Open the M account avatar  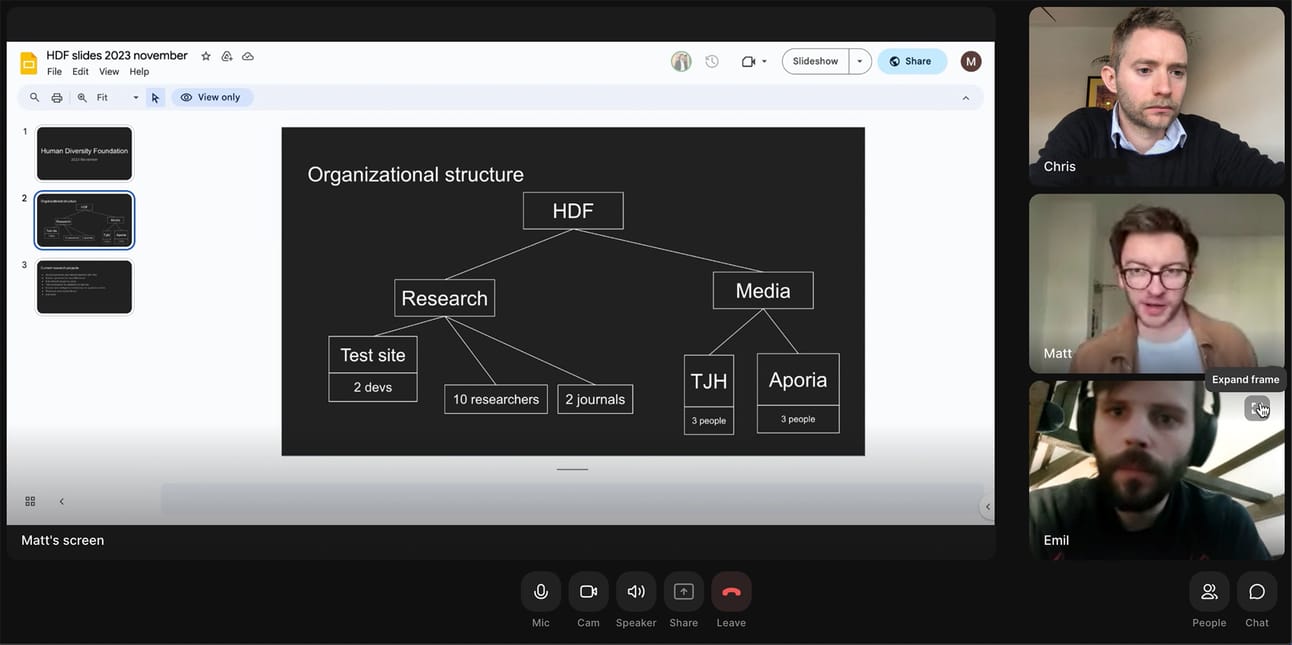(971, 61)
